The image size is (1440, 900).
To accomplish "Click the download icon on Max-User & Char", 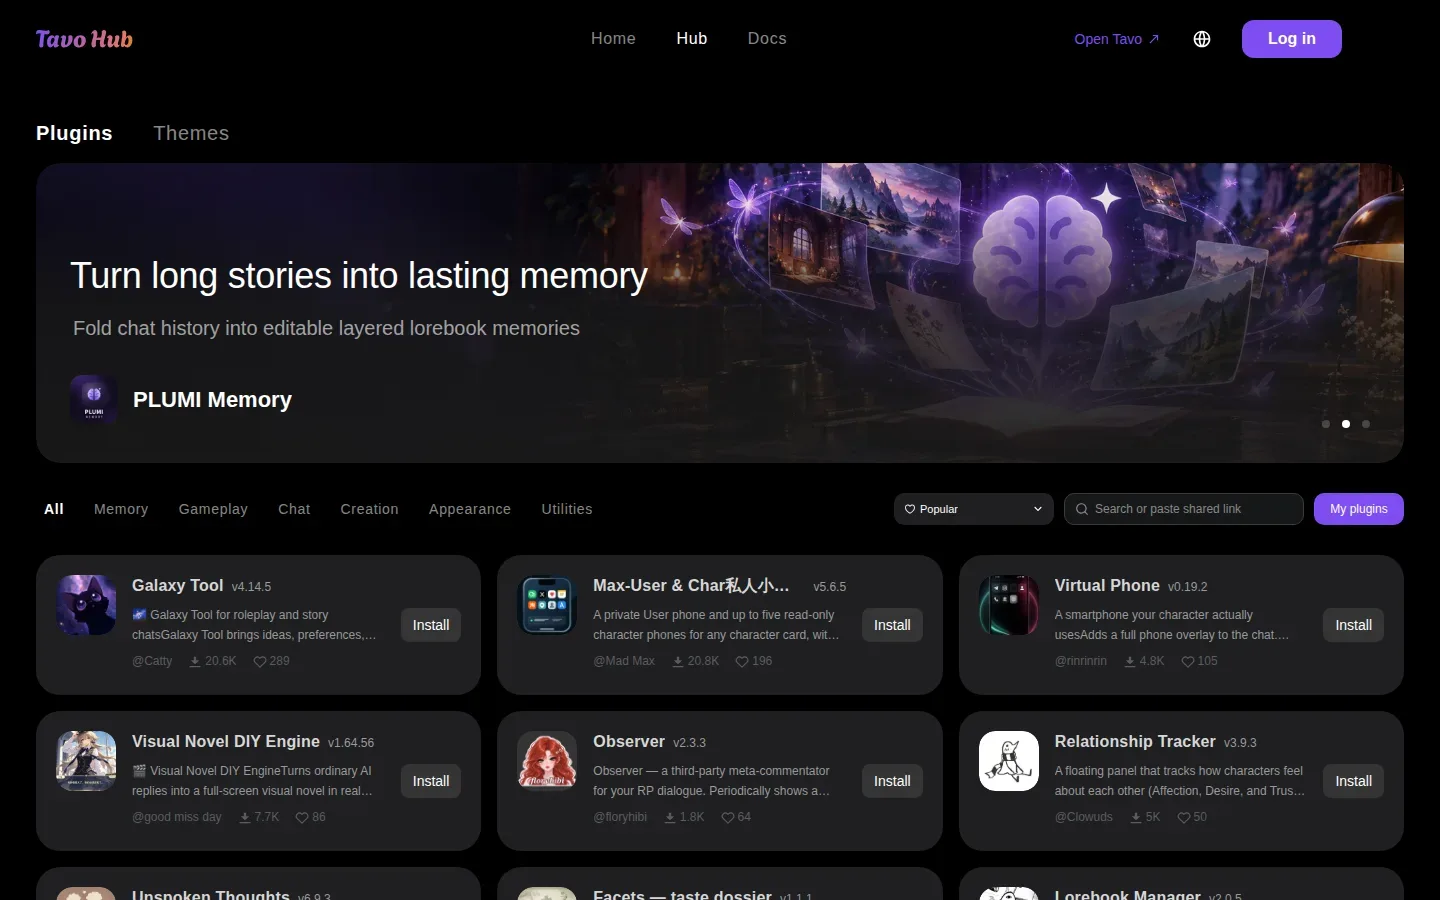I will coord(678,661).
